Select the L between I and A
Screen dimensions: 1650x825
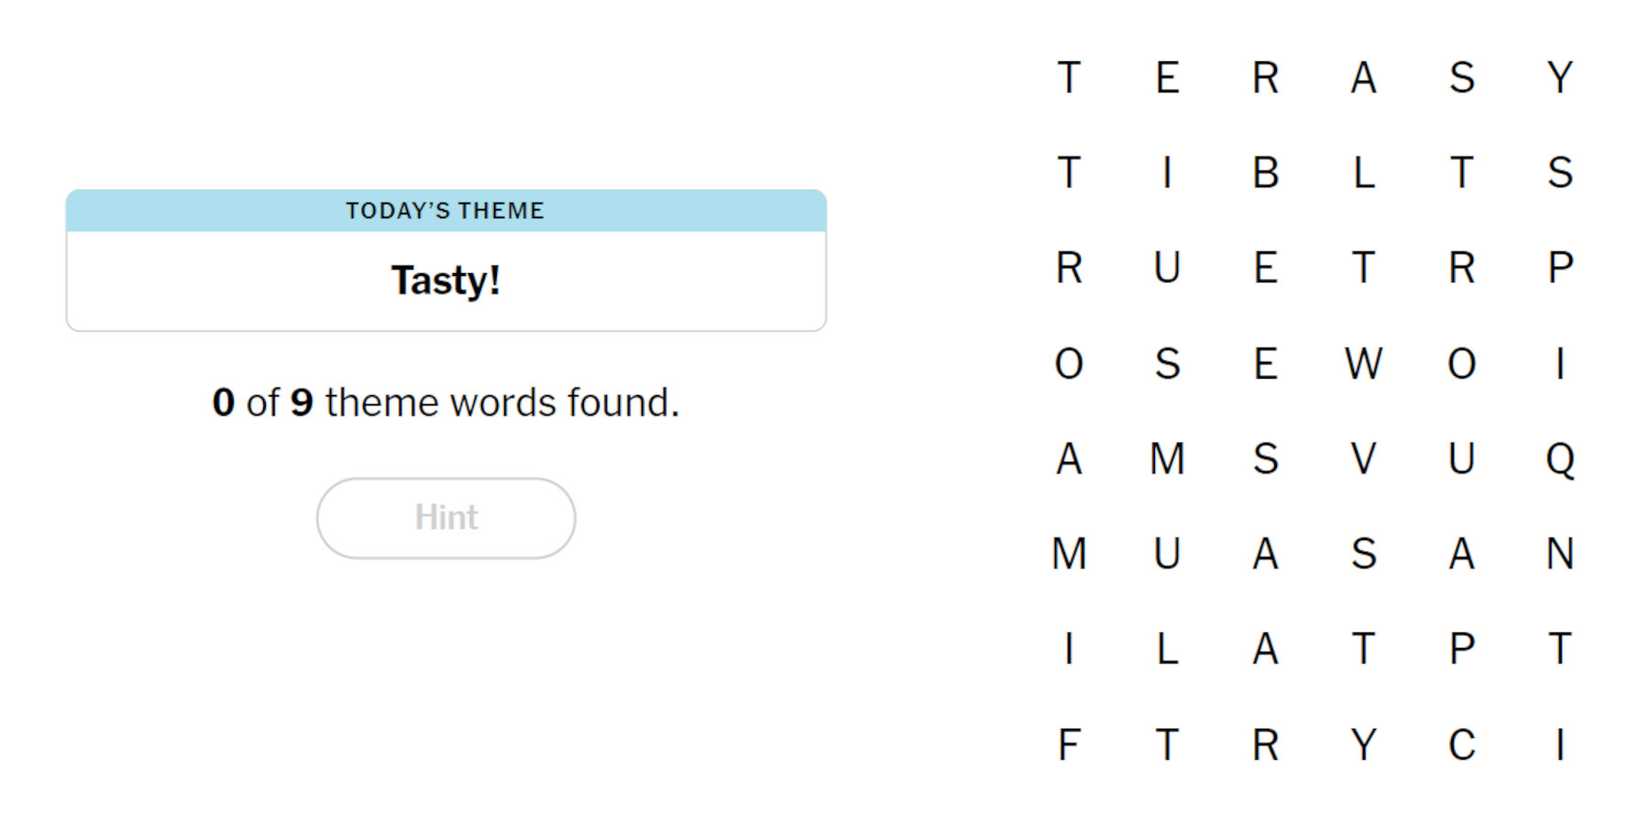click(1167, 650)
